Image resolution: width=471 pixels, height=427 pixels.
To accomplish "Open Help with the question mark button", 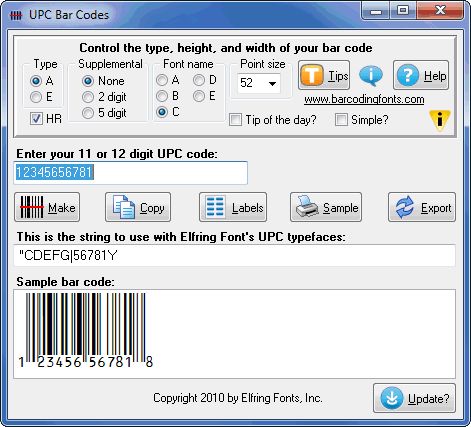I will 421,75.
